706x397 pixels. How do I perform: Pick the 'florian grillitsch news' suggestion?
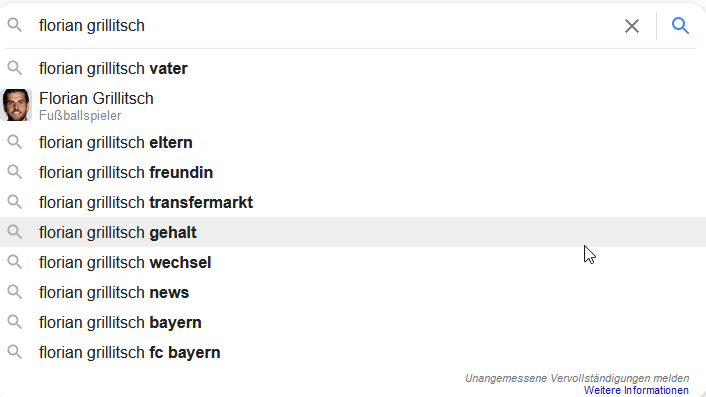[x=353, y=292]
